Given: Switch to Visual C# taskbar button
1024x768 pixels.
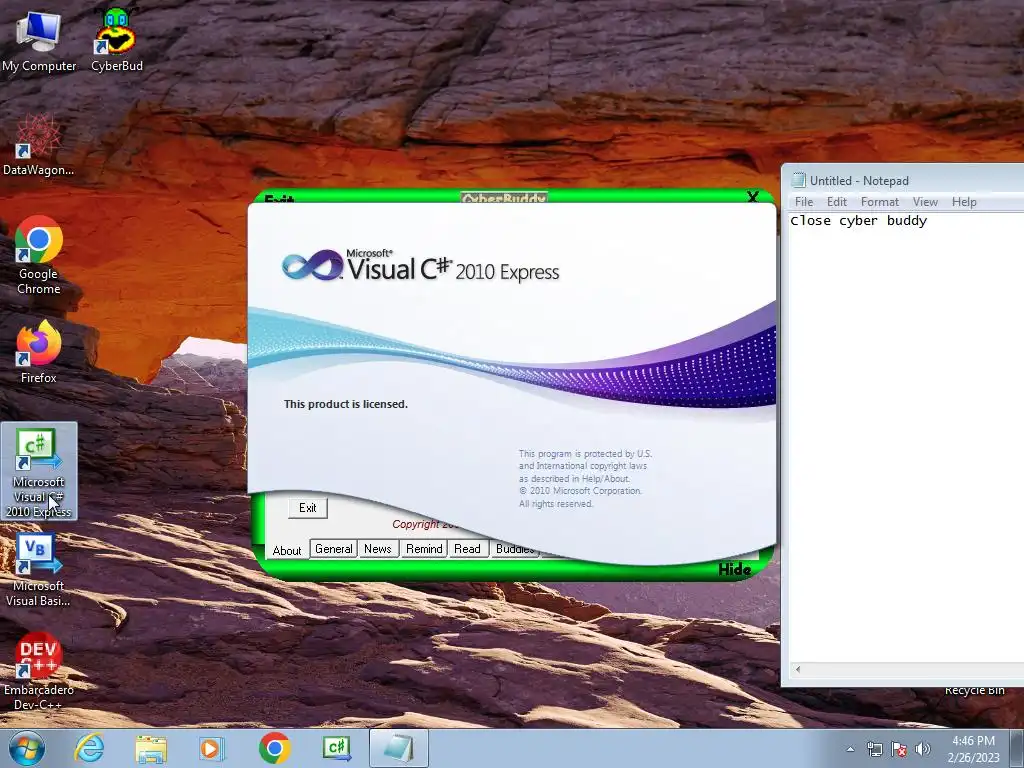Looking at the screenshot, I should click(337, 748).
